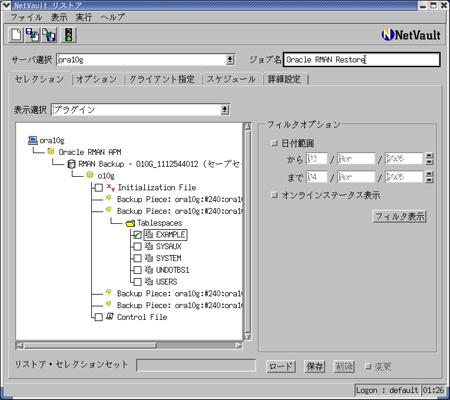This screenshot has height=400, width=450.
Task: Click the Initialization File red icon
Action: tap(110, 187)
